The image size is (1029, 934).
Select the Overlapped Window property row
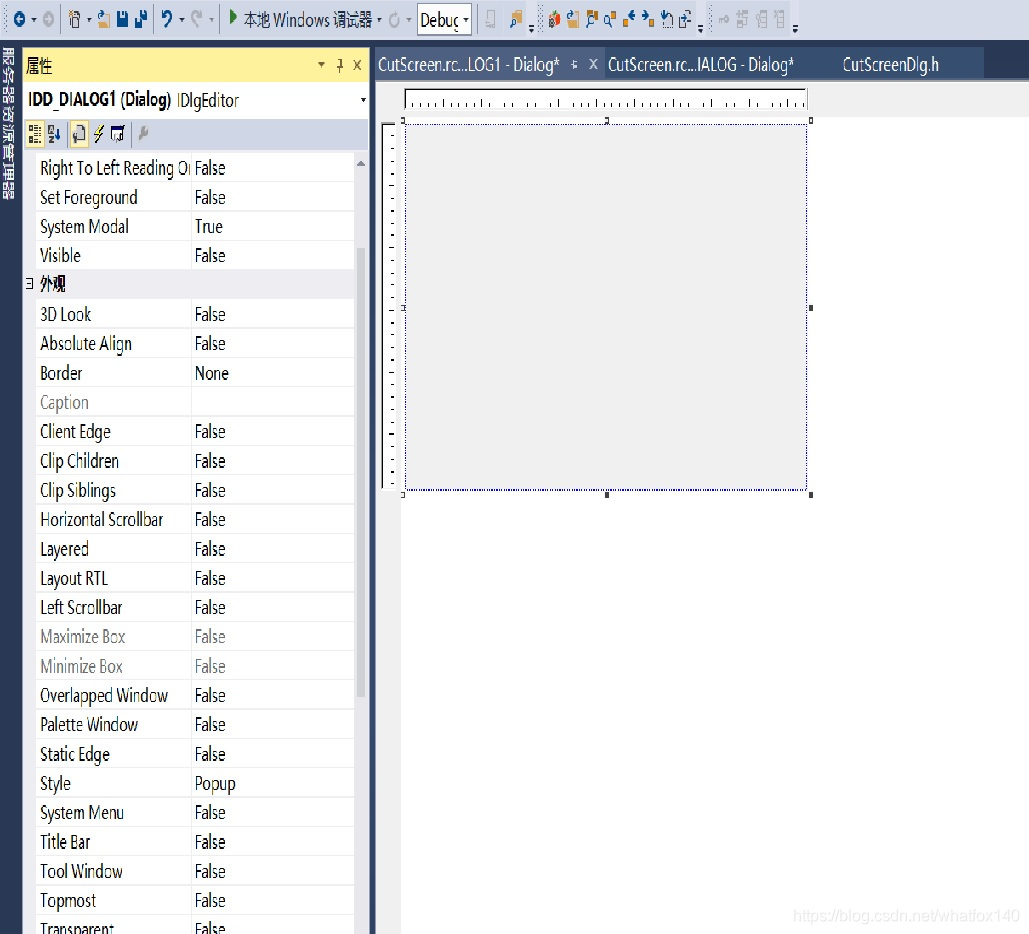[195, 696]
